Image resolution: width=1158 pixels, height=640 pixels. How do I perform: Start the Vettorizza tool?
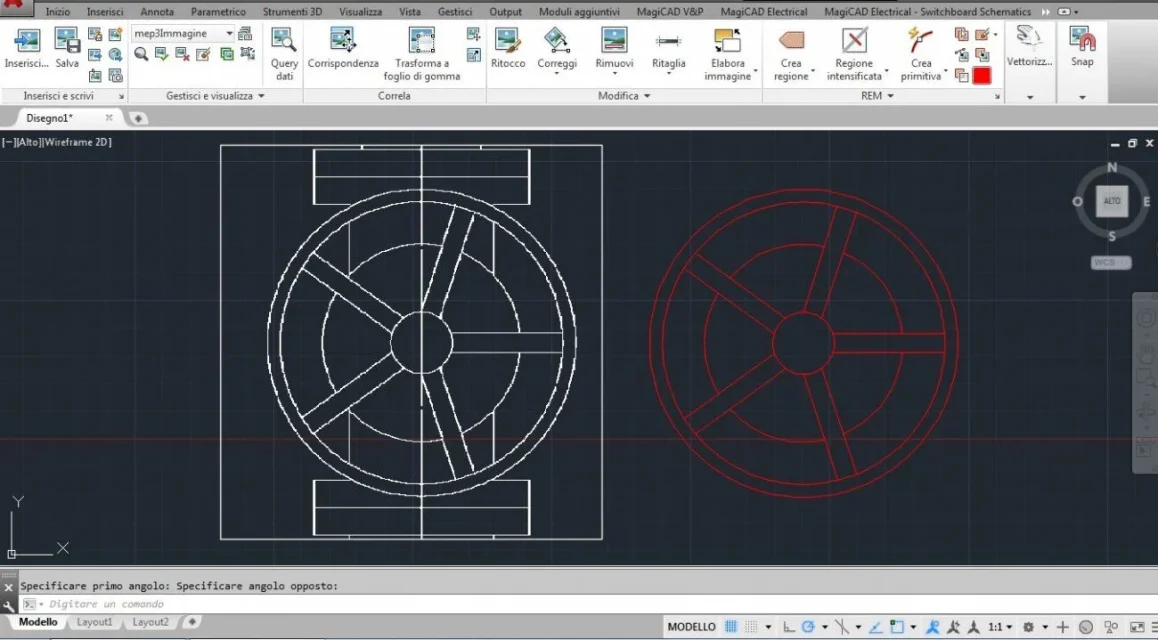tap(1029, 47)
